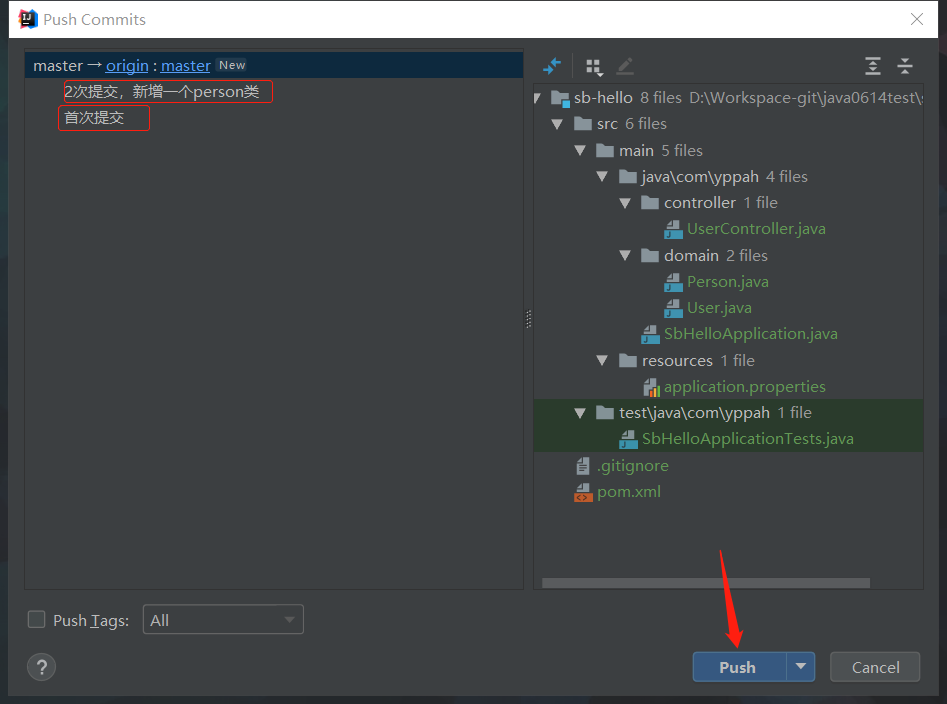
Task: Collapse the resources folder node
Action: (603, 361)
